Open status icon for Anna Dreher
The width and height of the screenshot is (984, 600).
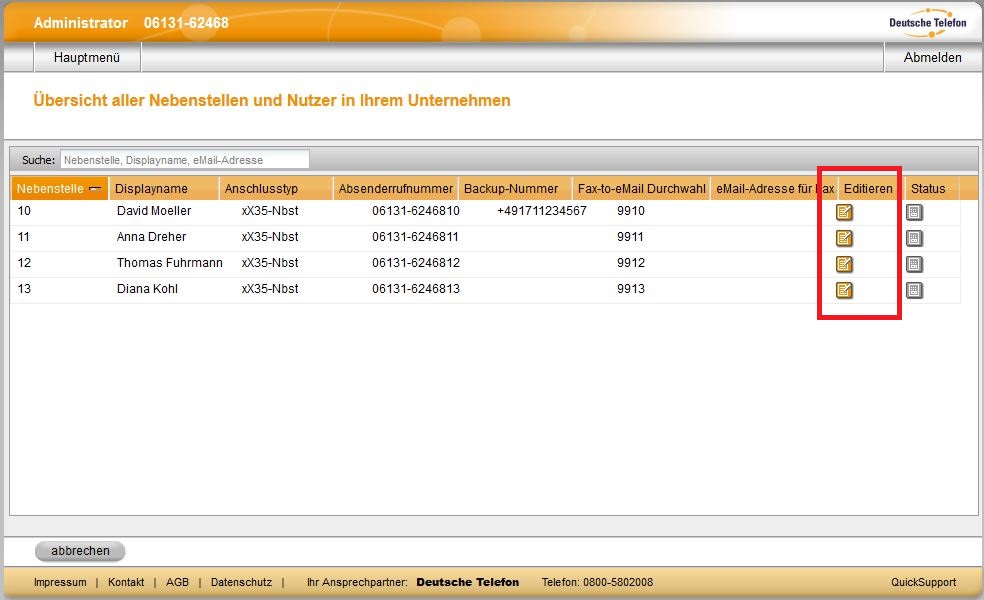(914, 238)
